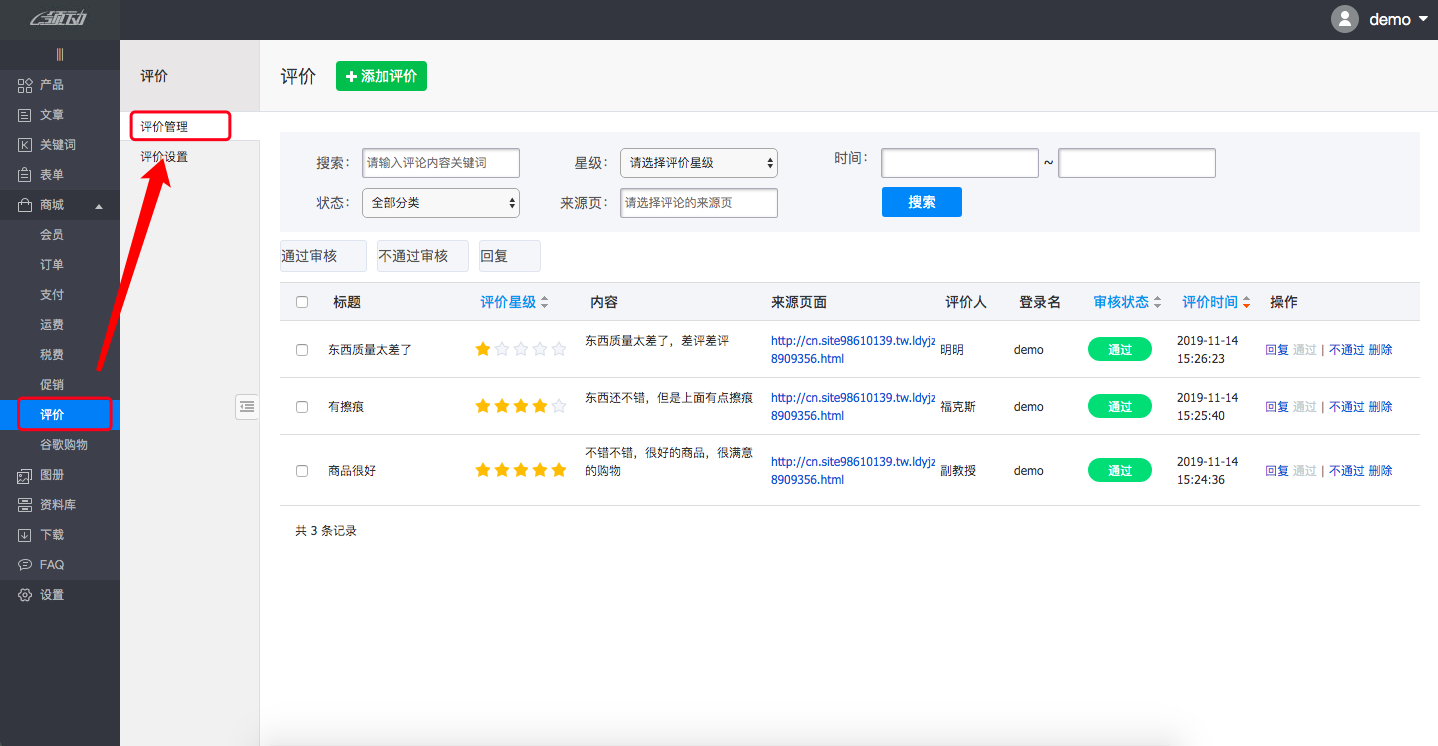This screenshot has height=746, width=1438.
Task: Toggle the select-all checkbox in table header
Action: 302,302
